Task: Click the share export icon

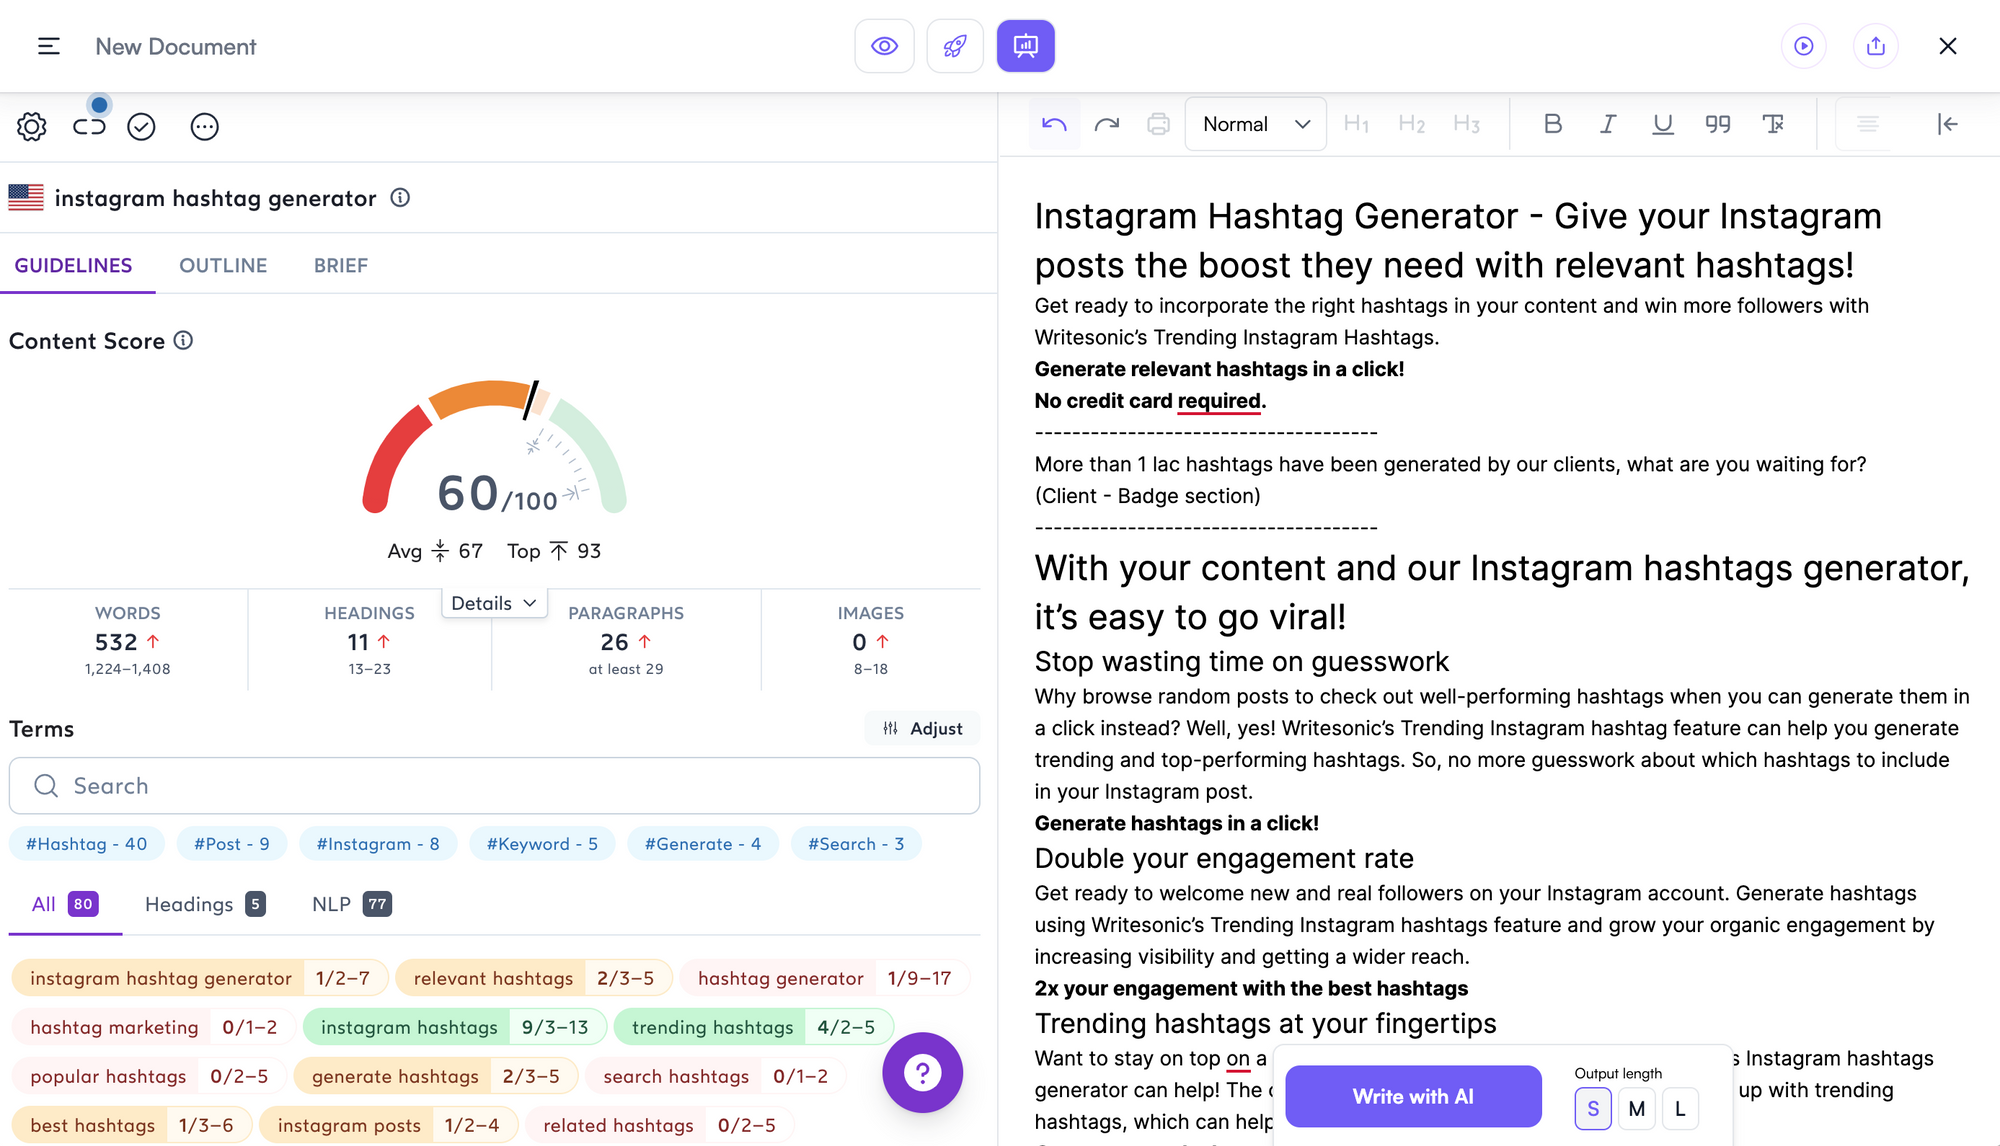Action: (1875, 46)
